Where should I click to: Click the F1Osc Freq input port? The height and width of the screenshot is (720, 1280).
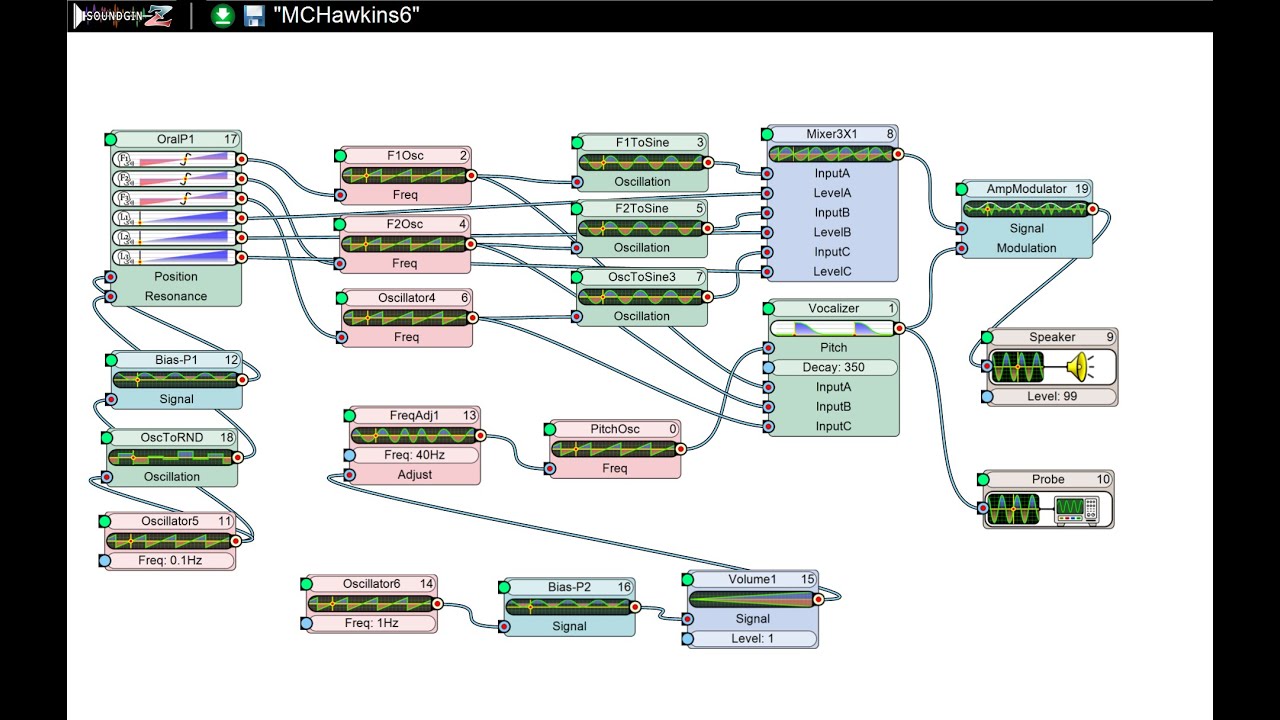340,195
